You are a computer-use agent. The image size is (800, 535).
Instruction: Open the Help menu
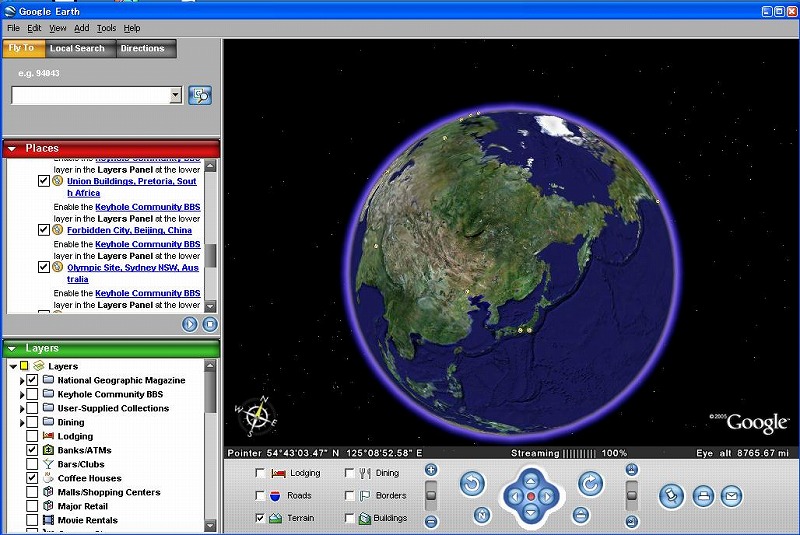(x=132, y=28)
